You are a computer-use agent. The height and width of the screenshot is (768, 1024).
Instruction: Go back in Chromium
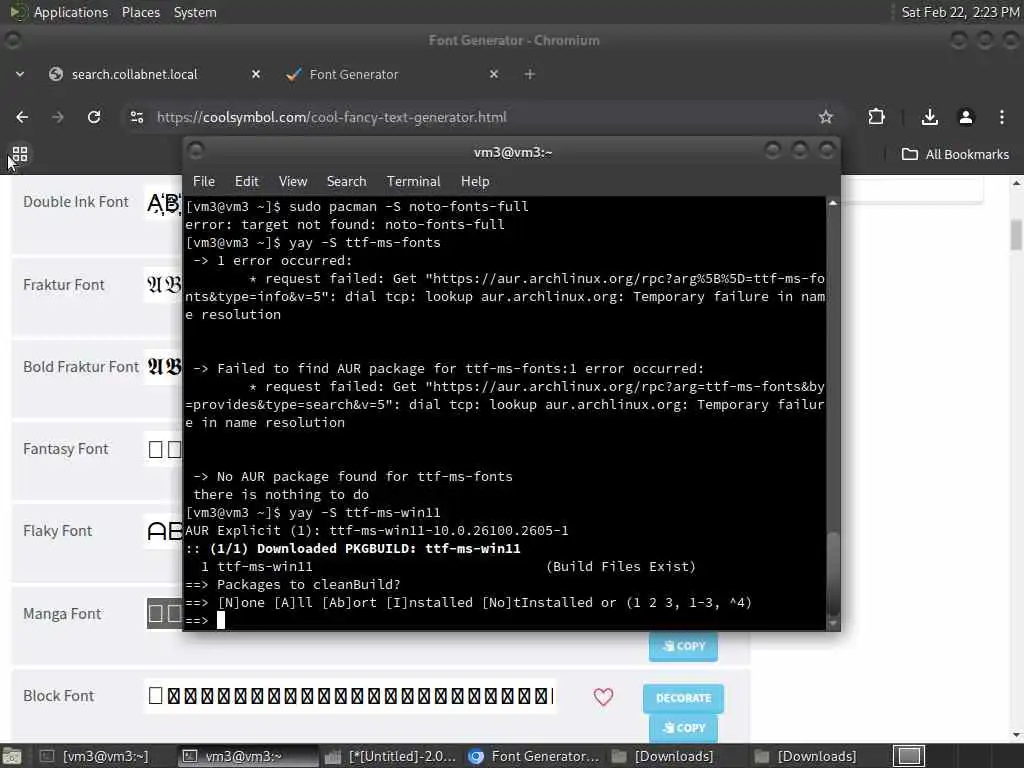point(22,117)
